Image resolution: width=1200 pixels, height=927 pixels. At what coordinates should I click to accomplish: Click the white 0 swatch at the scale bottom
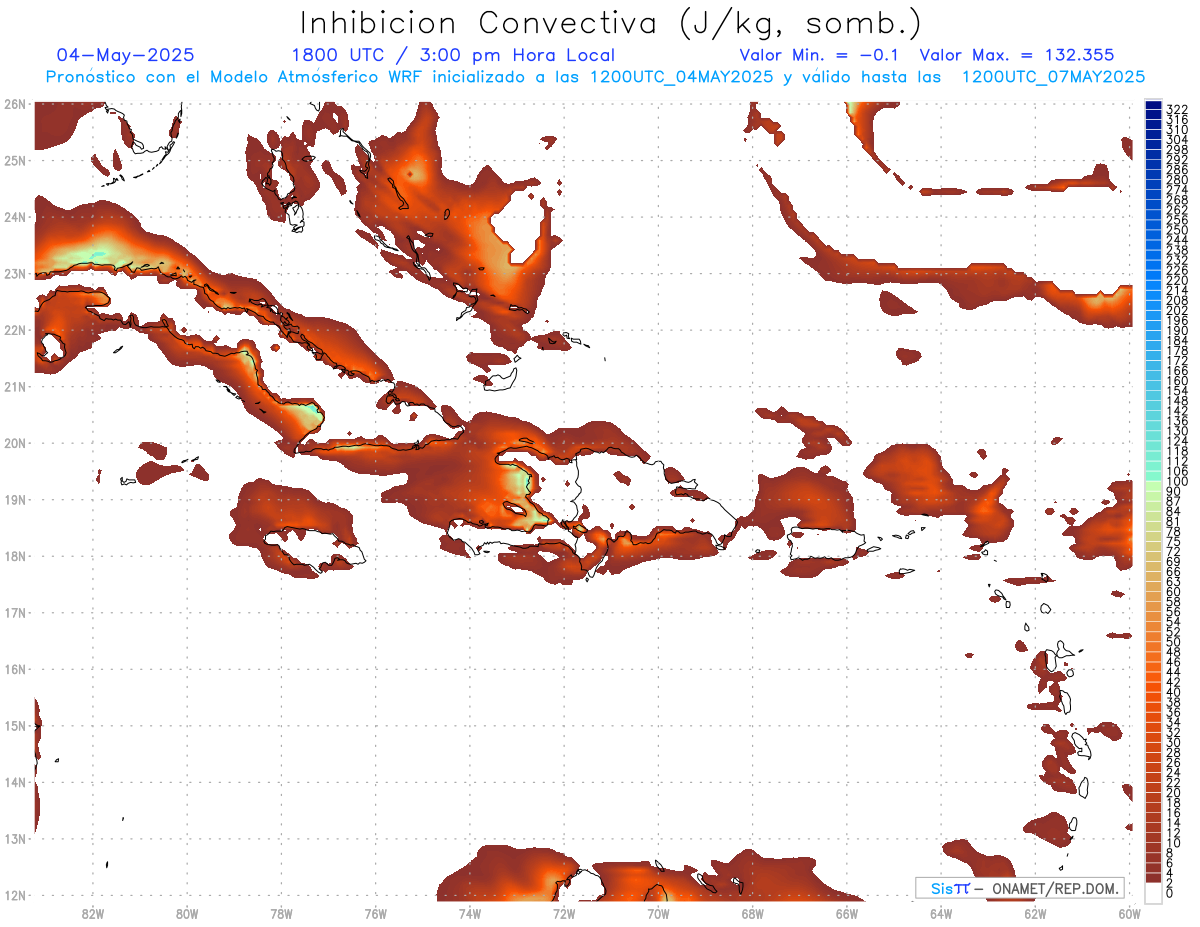1154,892
